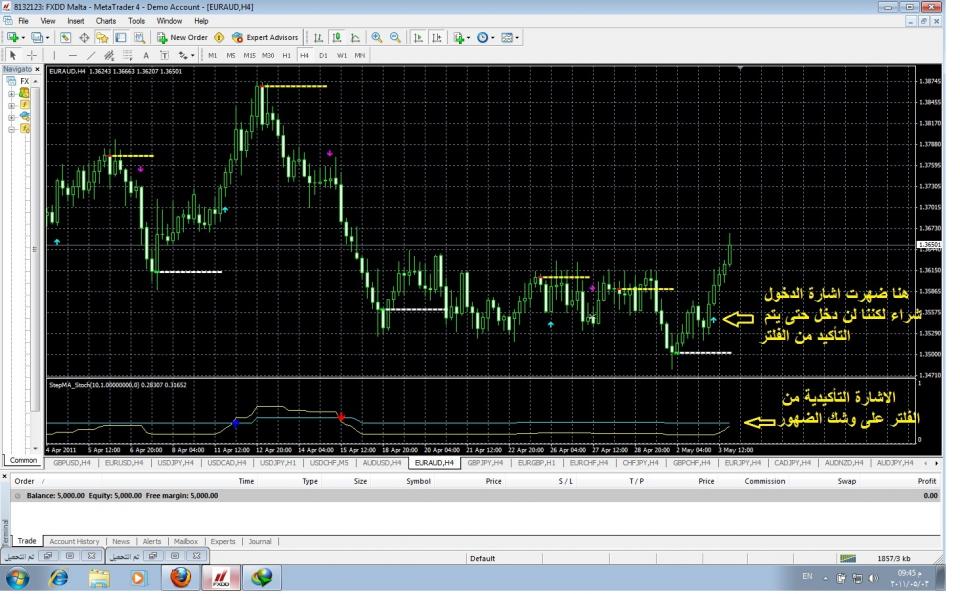The image size is (960, 594).
Task: Open the File menu
Action: [x=23, y=21]
